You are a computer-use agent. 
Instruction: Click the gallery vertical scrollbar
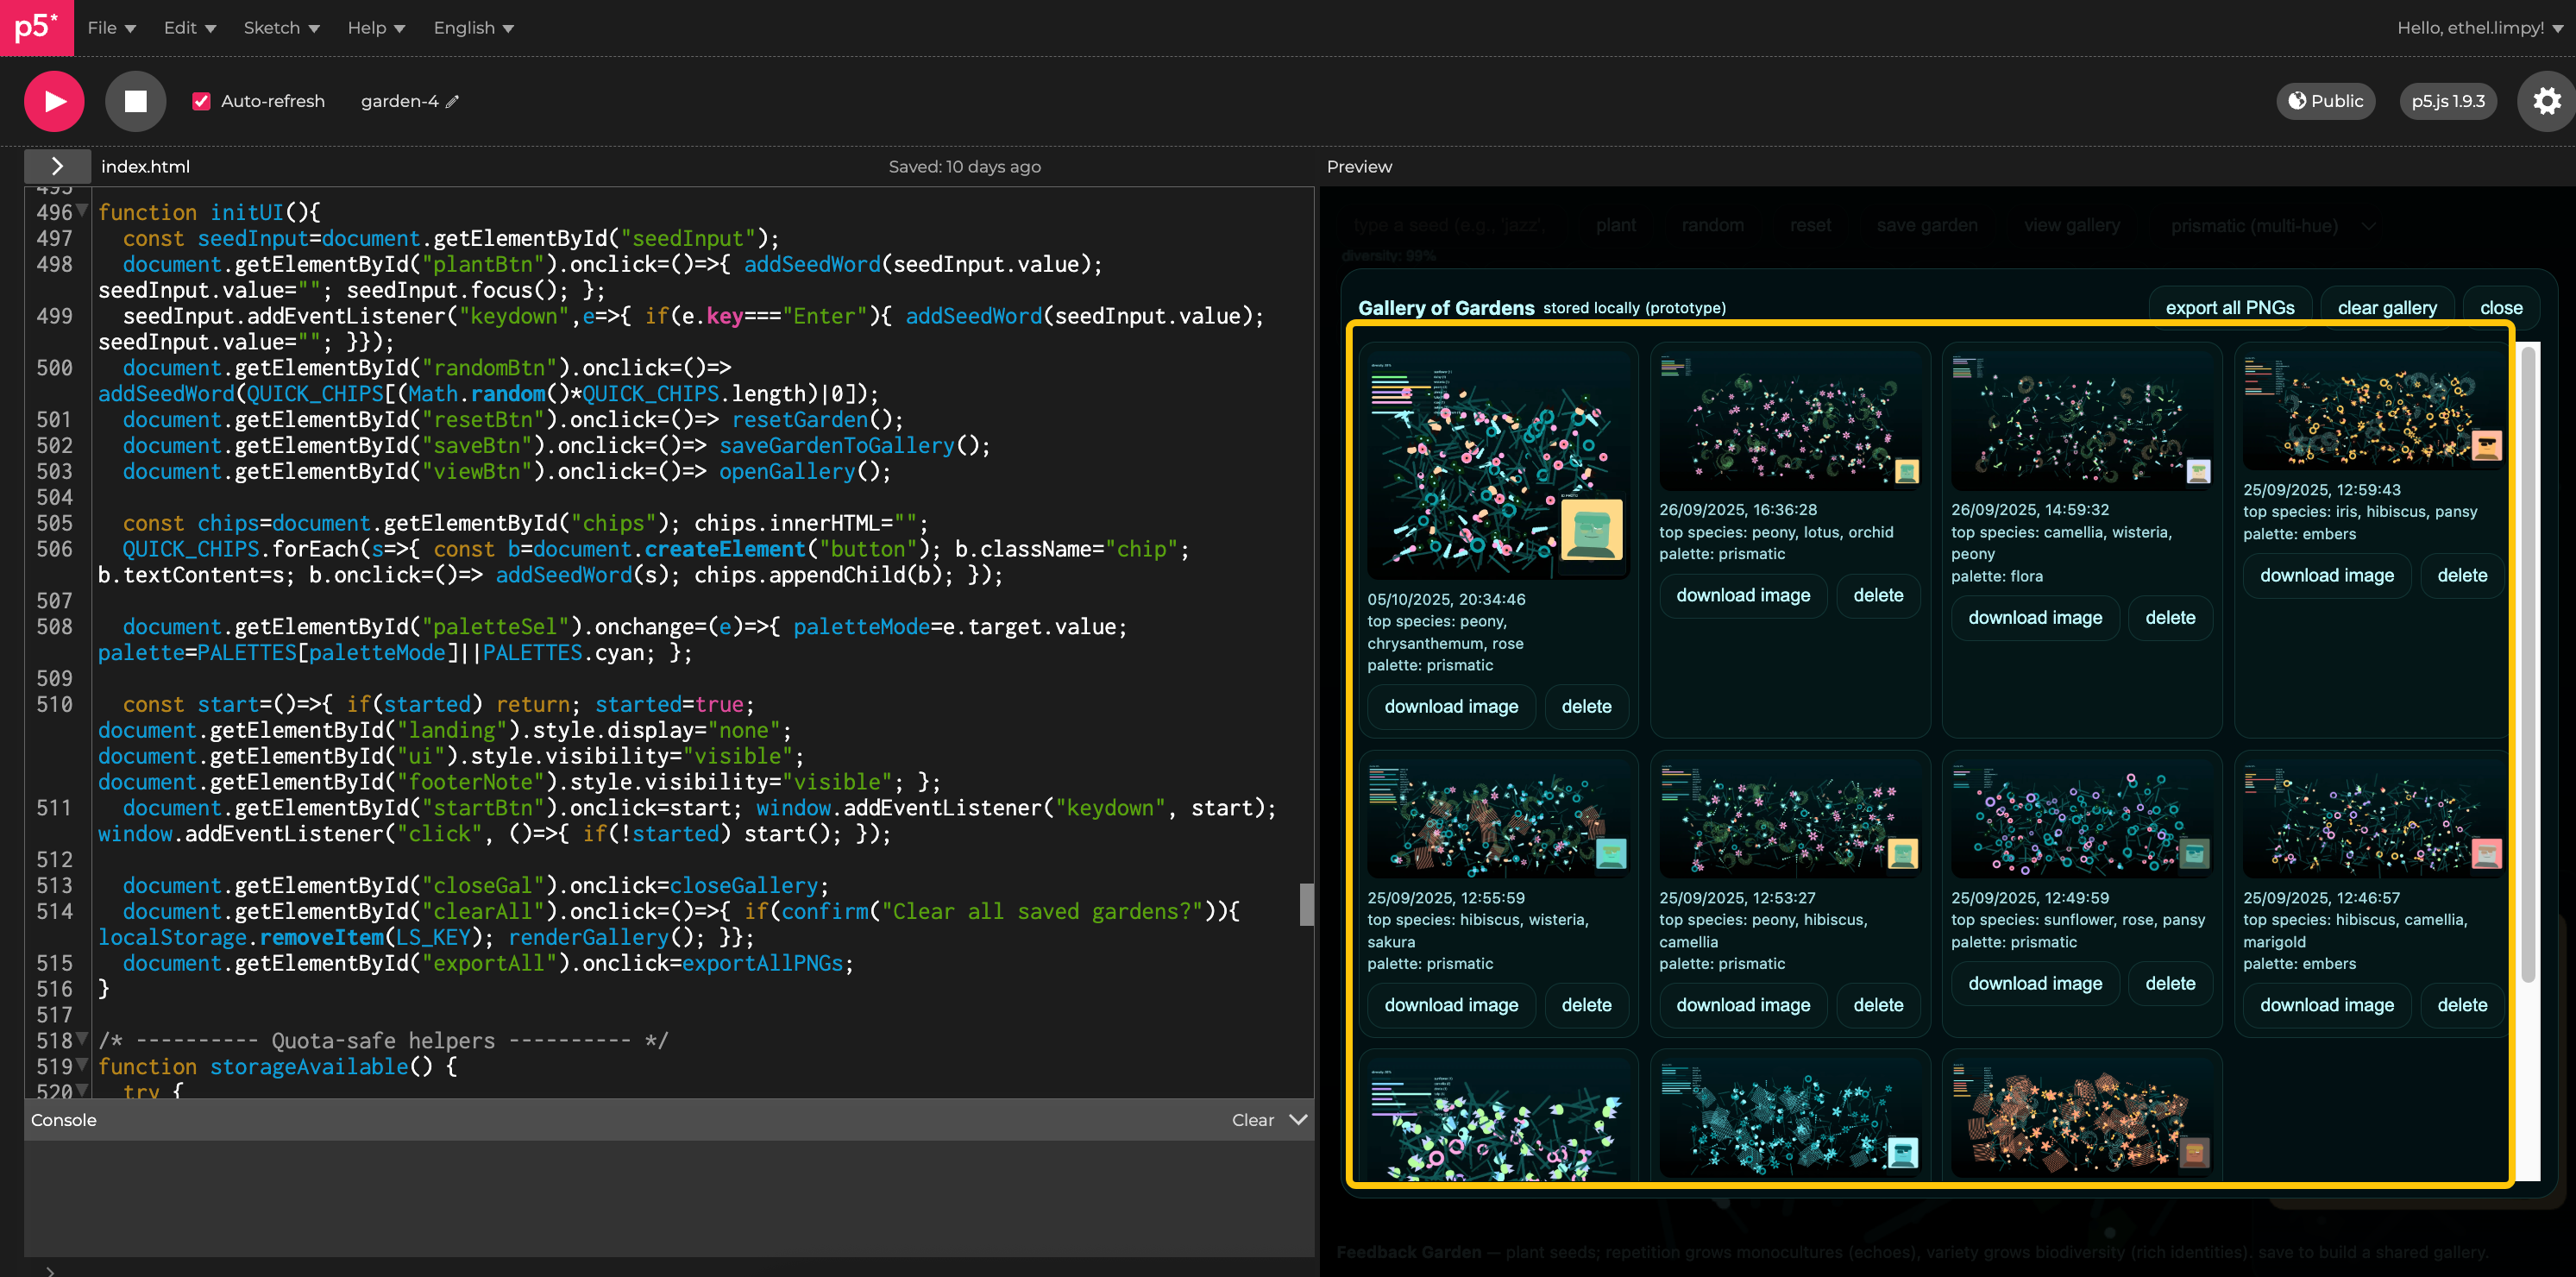click(2528, 660)
